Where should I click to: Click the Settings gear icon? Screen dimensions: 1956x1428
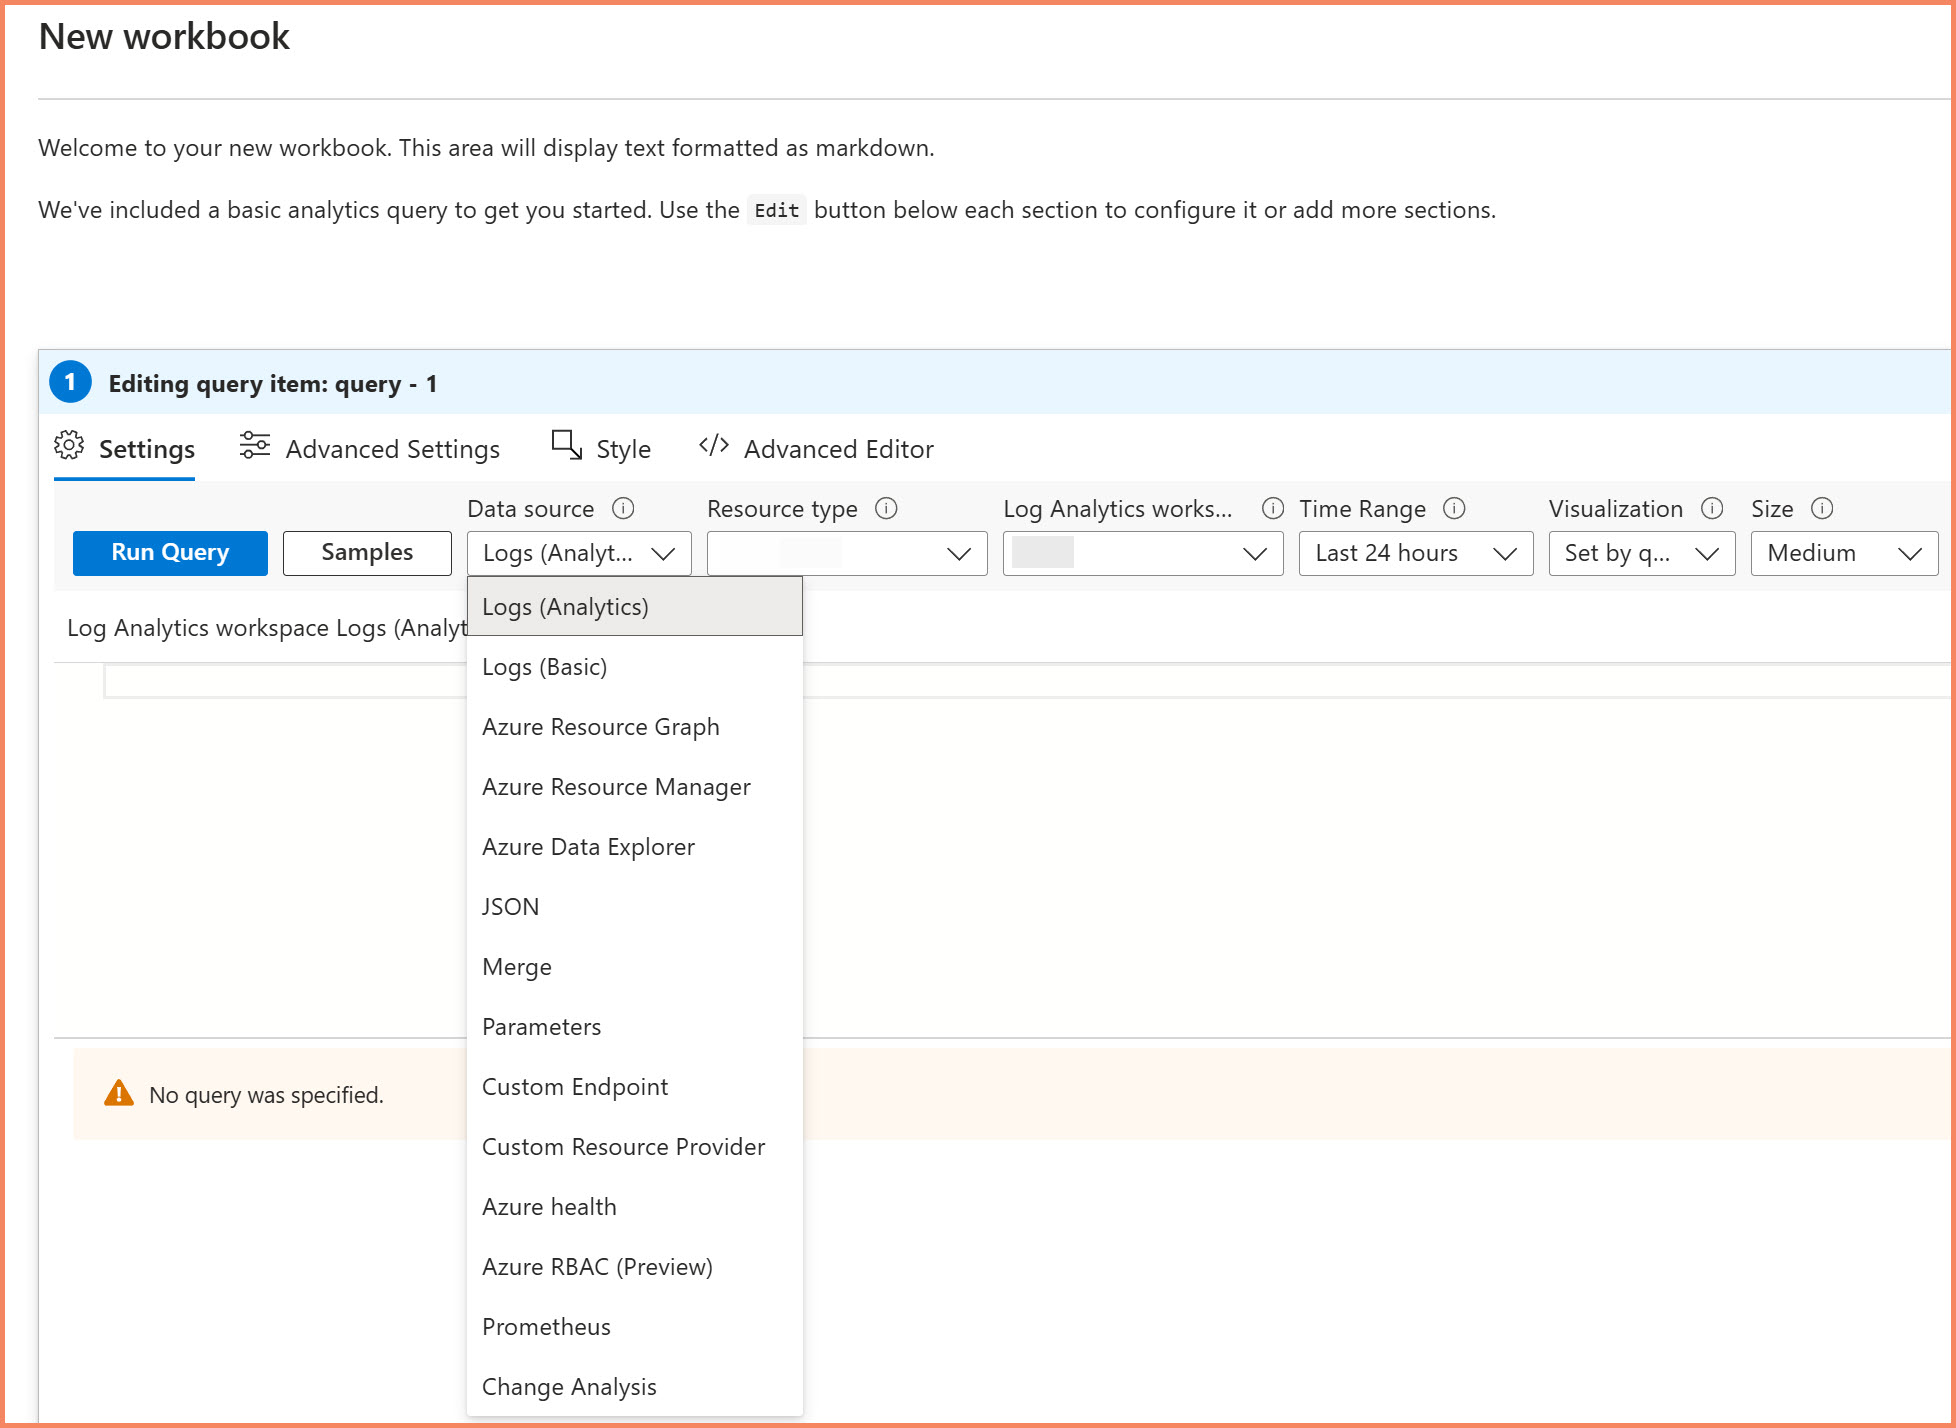tap(69, 445)
